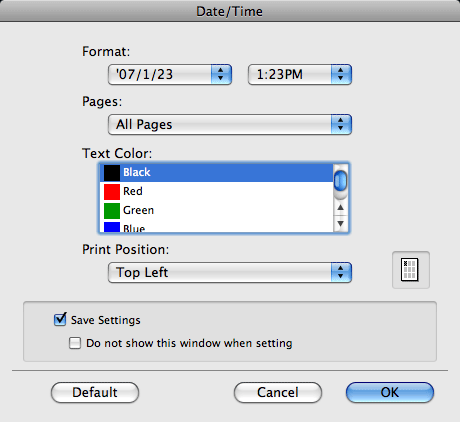Screen dimensions: 460x422
Task: Confirm with the OK button
Action: click(390, 392)
